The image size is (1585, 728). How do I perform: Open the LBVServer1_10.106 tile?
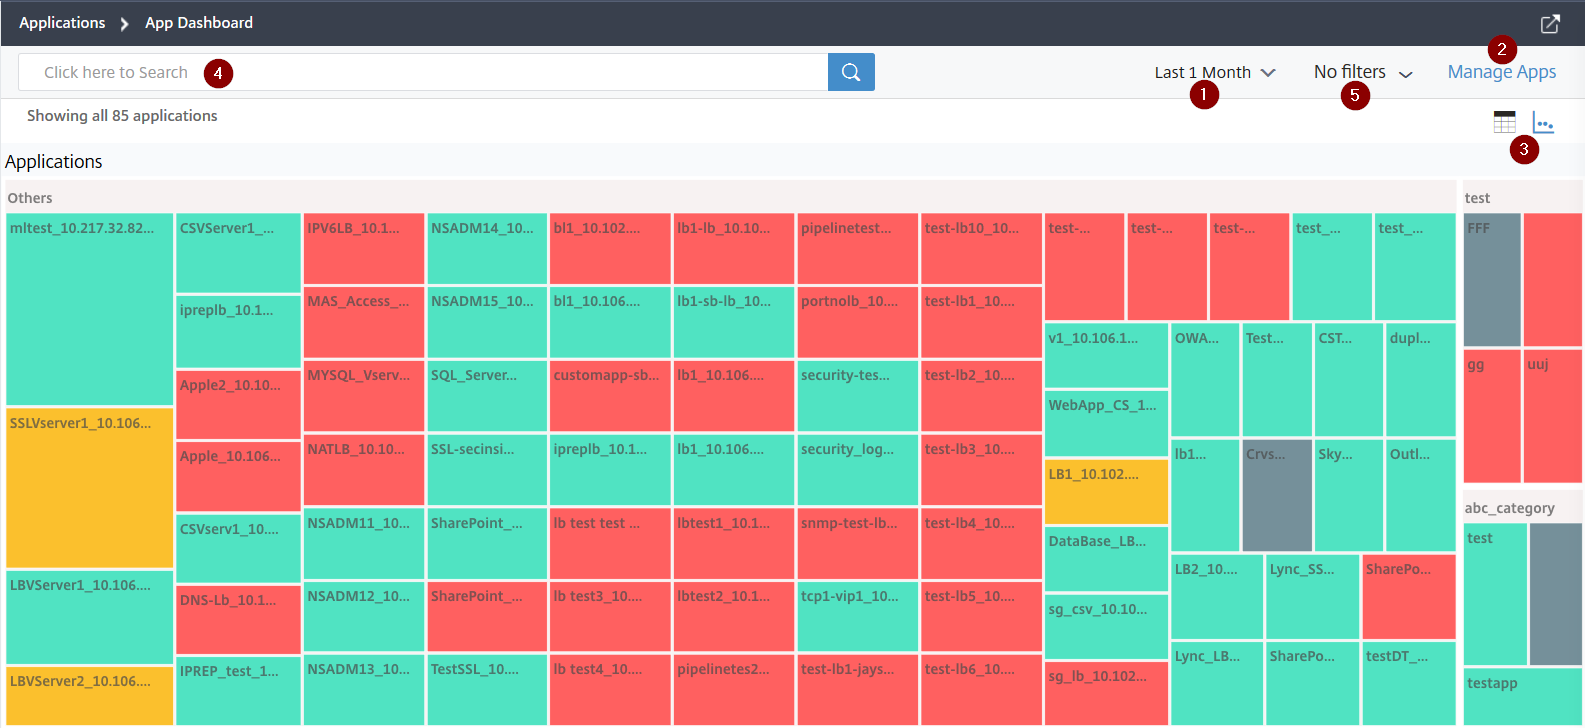point(90,617)
